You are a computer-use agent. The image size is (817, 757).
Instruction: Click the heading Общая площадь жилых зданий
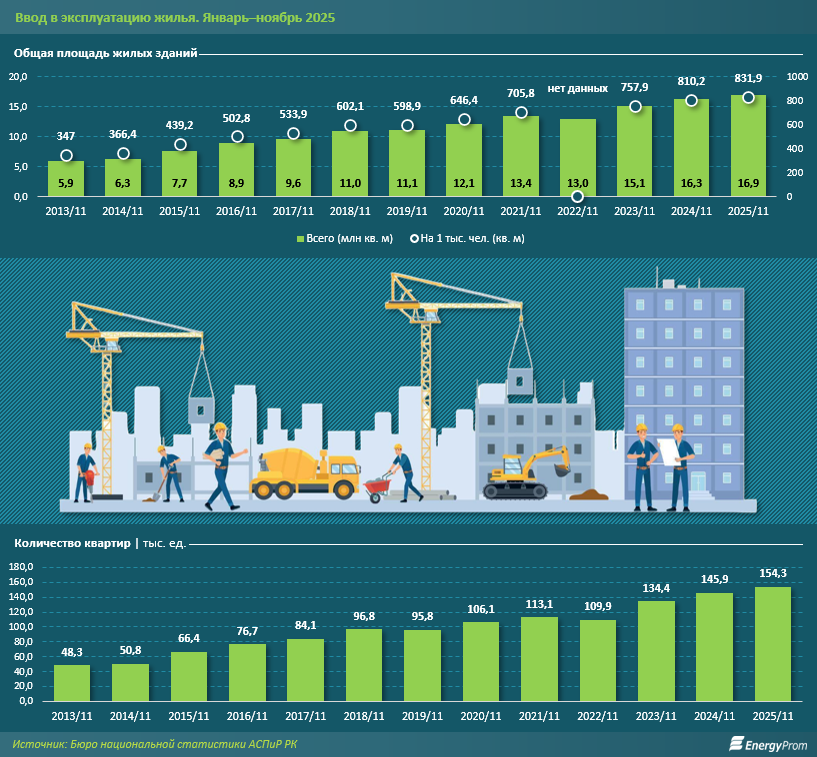coord(105,53)
